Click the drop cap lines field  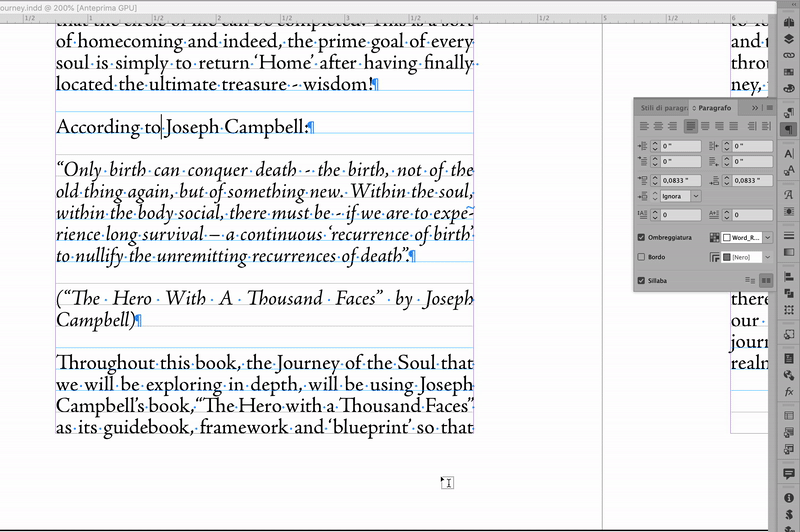[681, 215]
